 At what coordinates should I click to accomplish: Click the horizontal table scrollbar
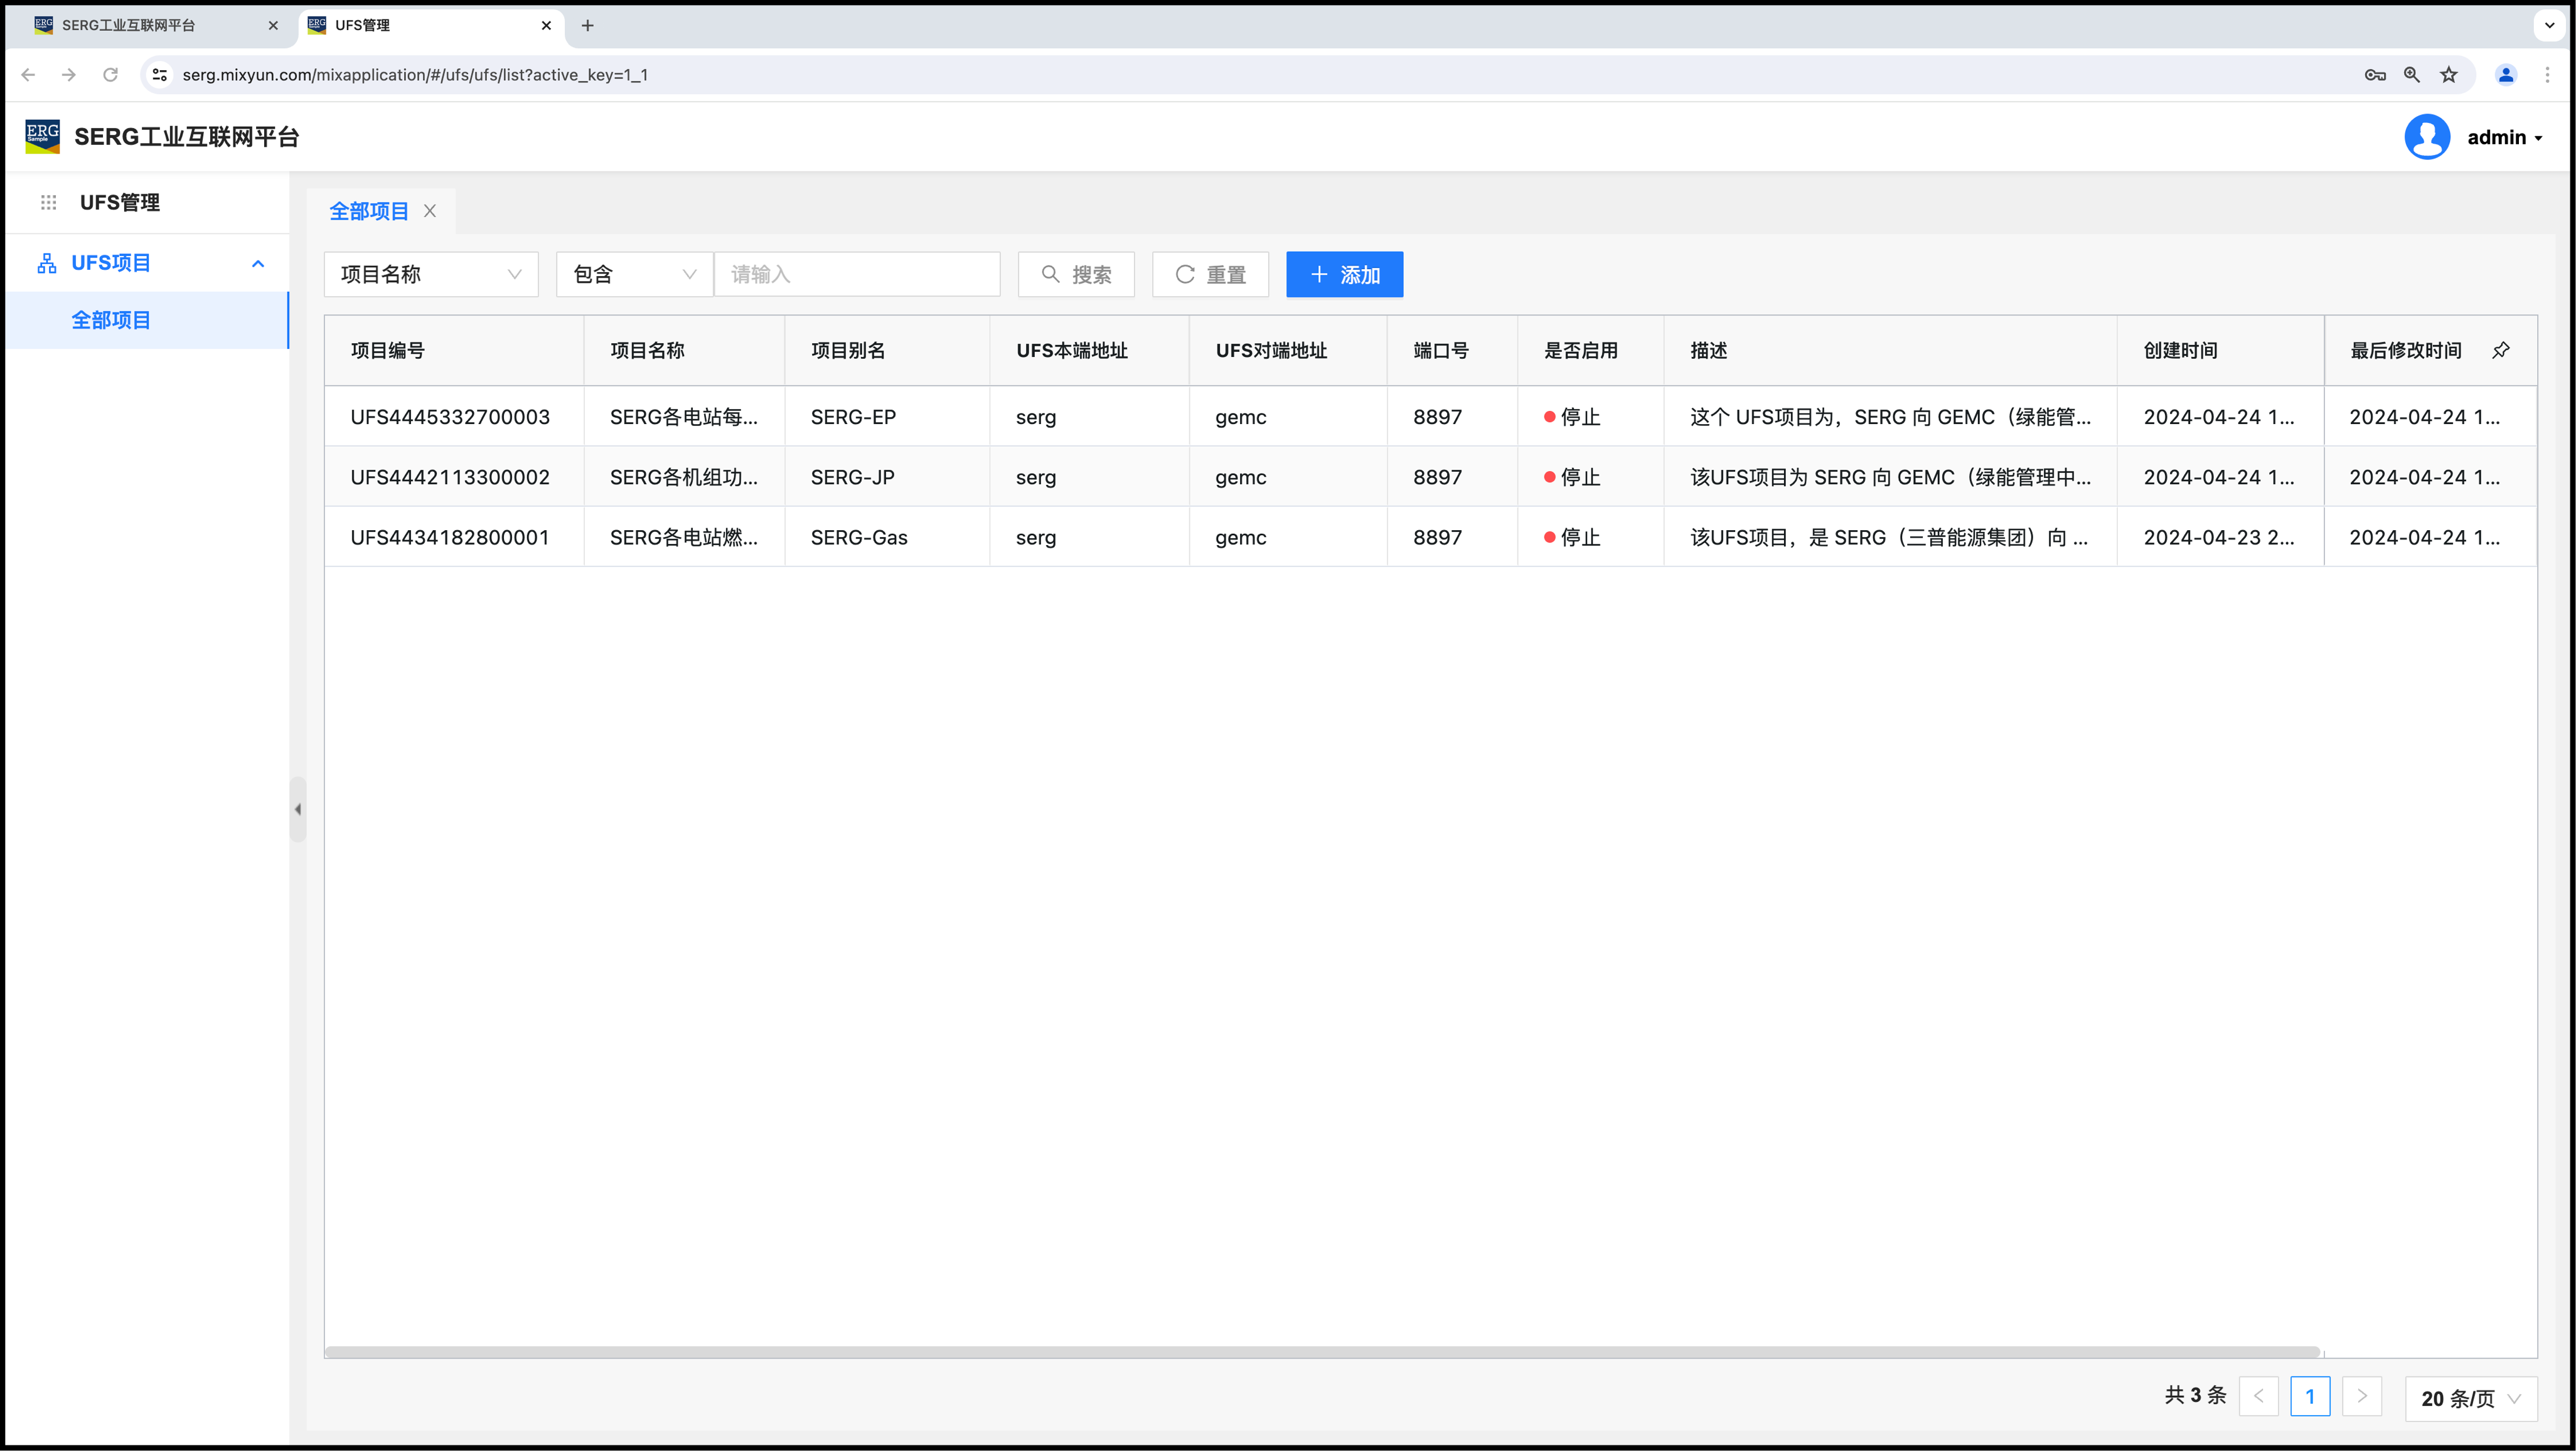pyautogui.click(x=1320, y=1352)
